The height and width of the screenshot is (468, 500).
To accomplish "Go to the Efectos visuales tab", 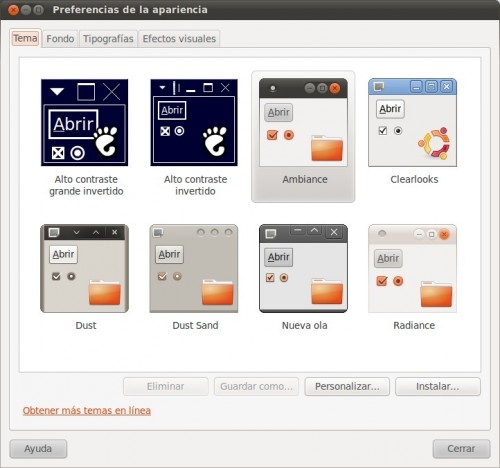I will 179,39.
